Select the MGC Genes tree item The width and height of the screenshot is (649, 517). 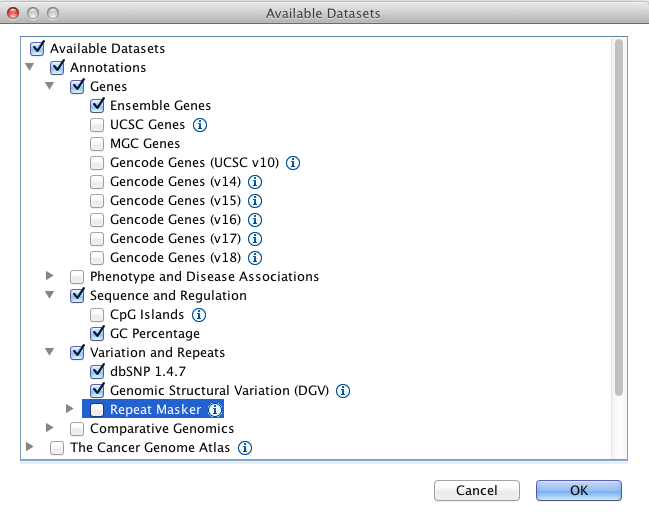pos(145,144)
